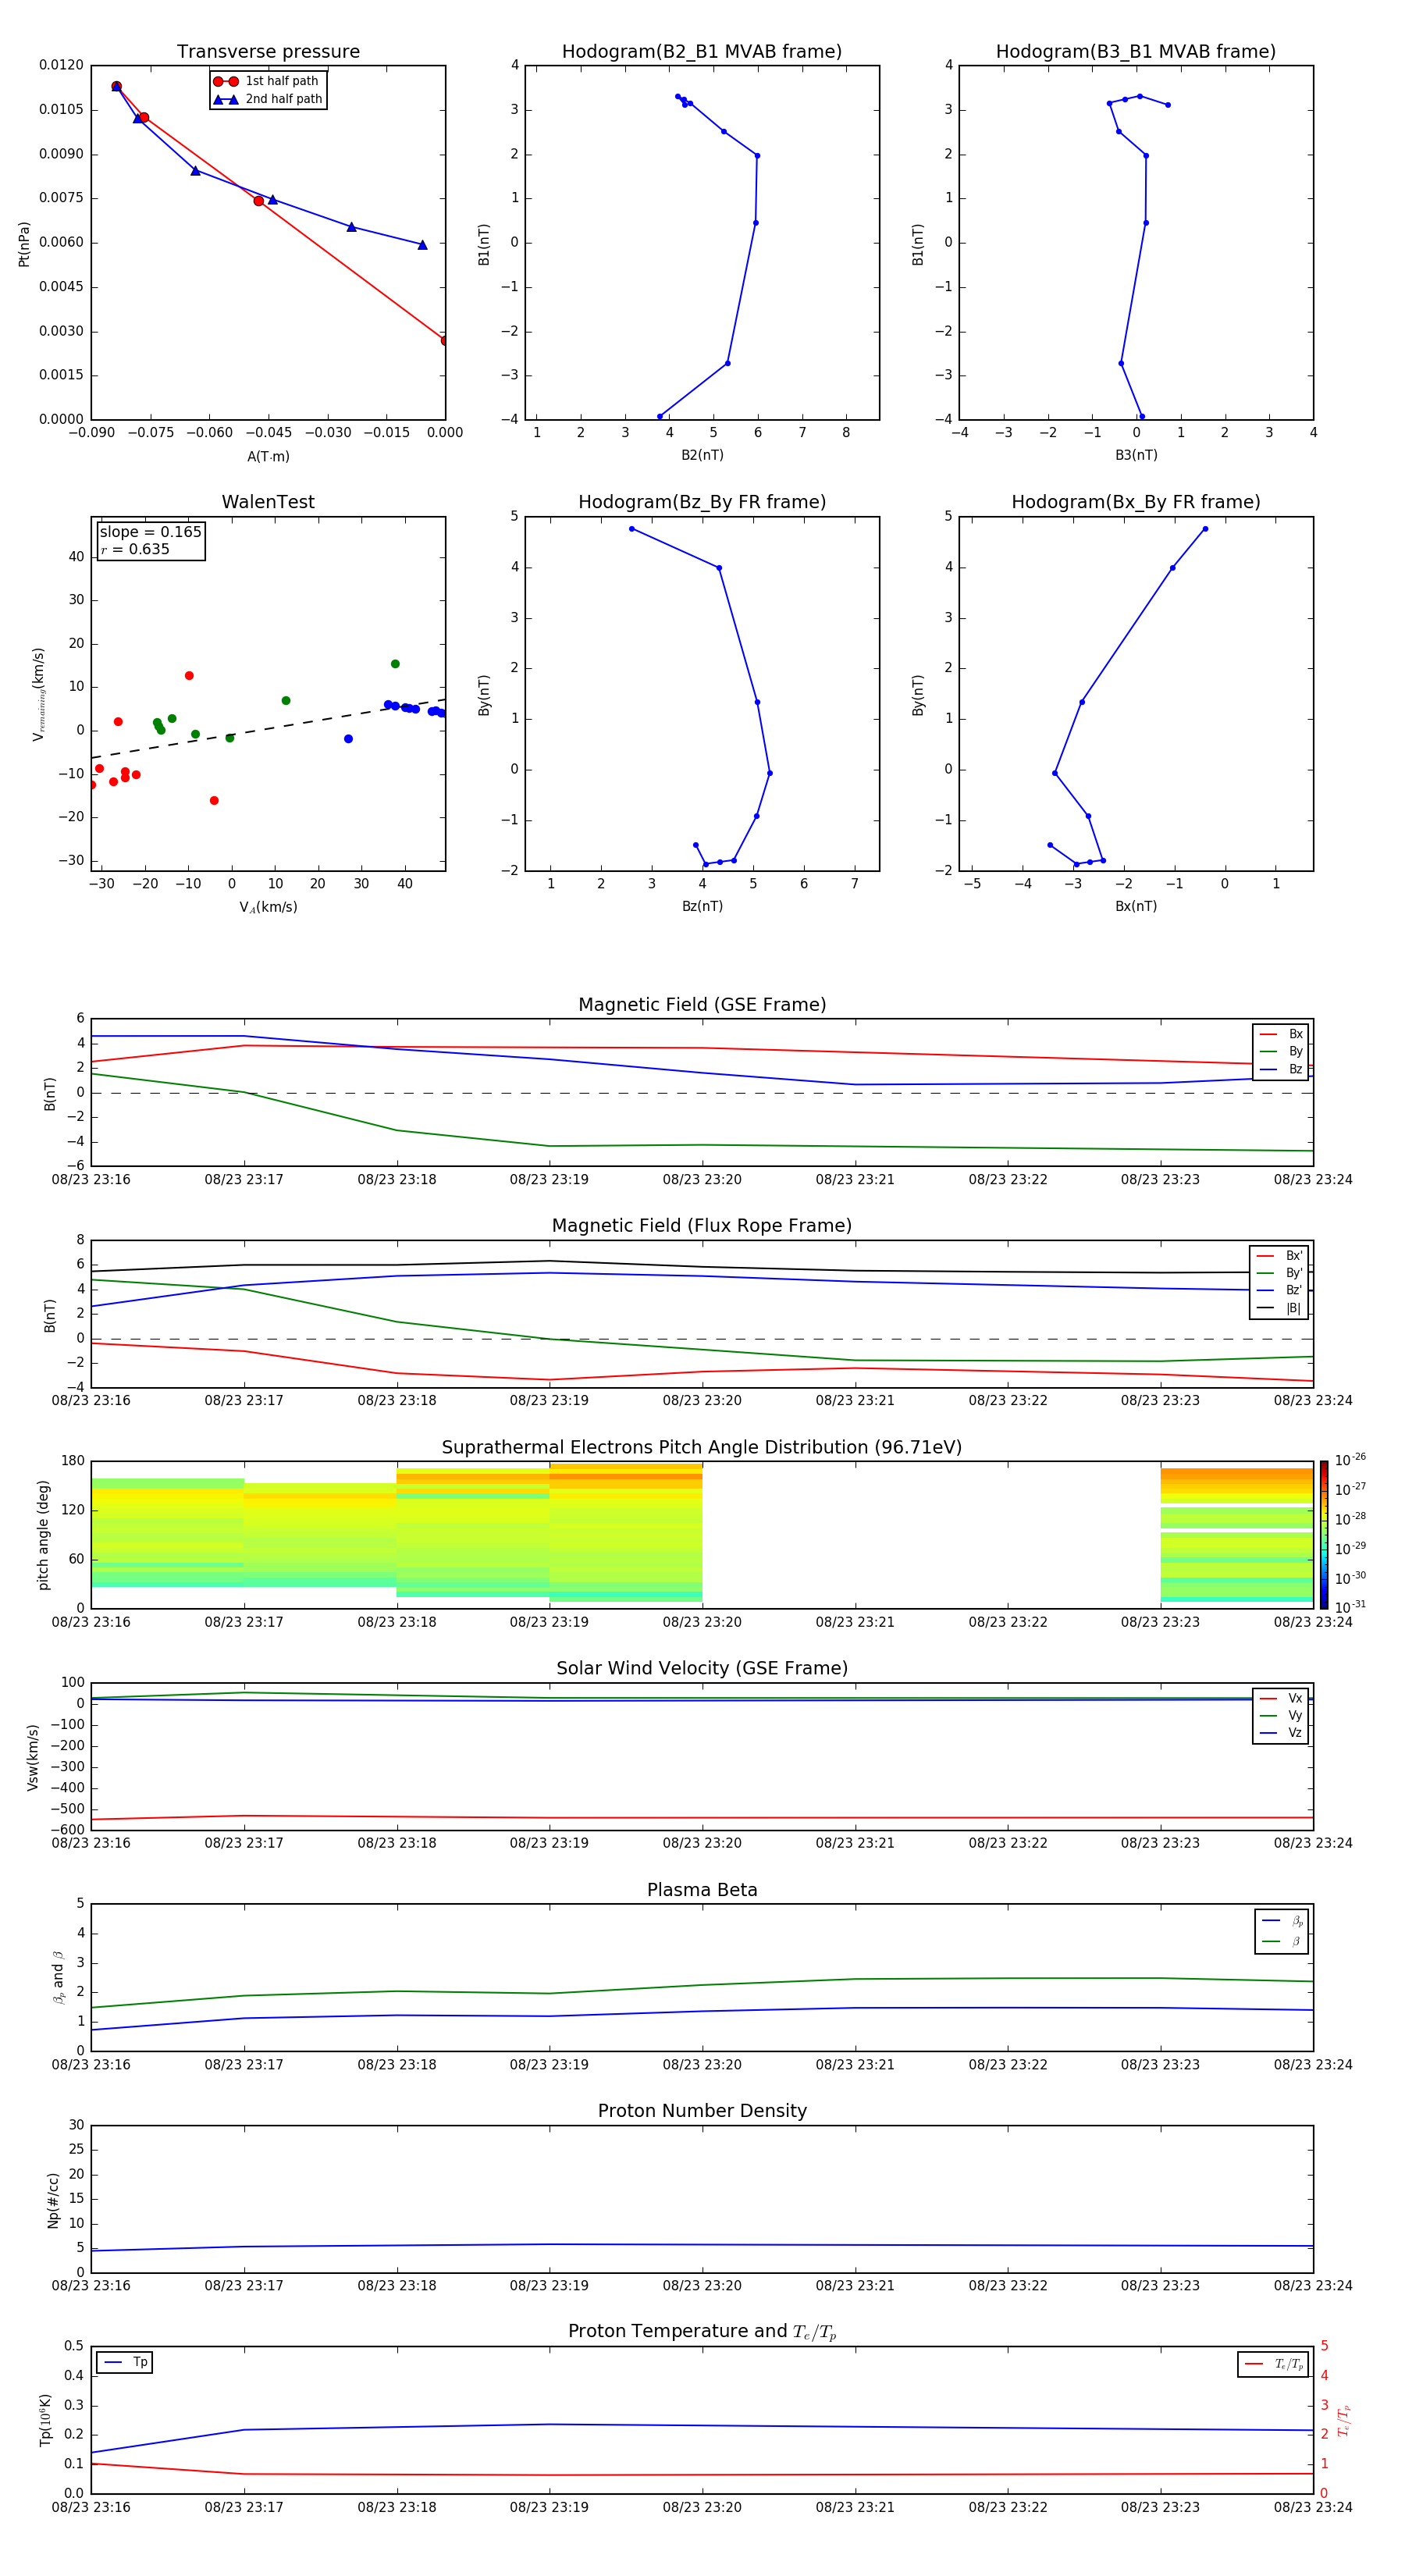Click the "Bz(nT)" x-axis label

tap(702, 906)
